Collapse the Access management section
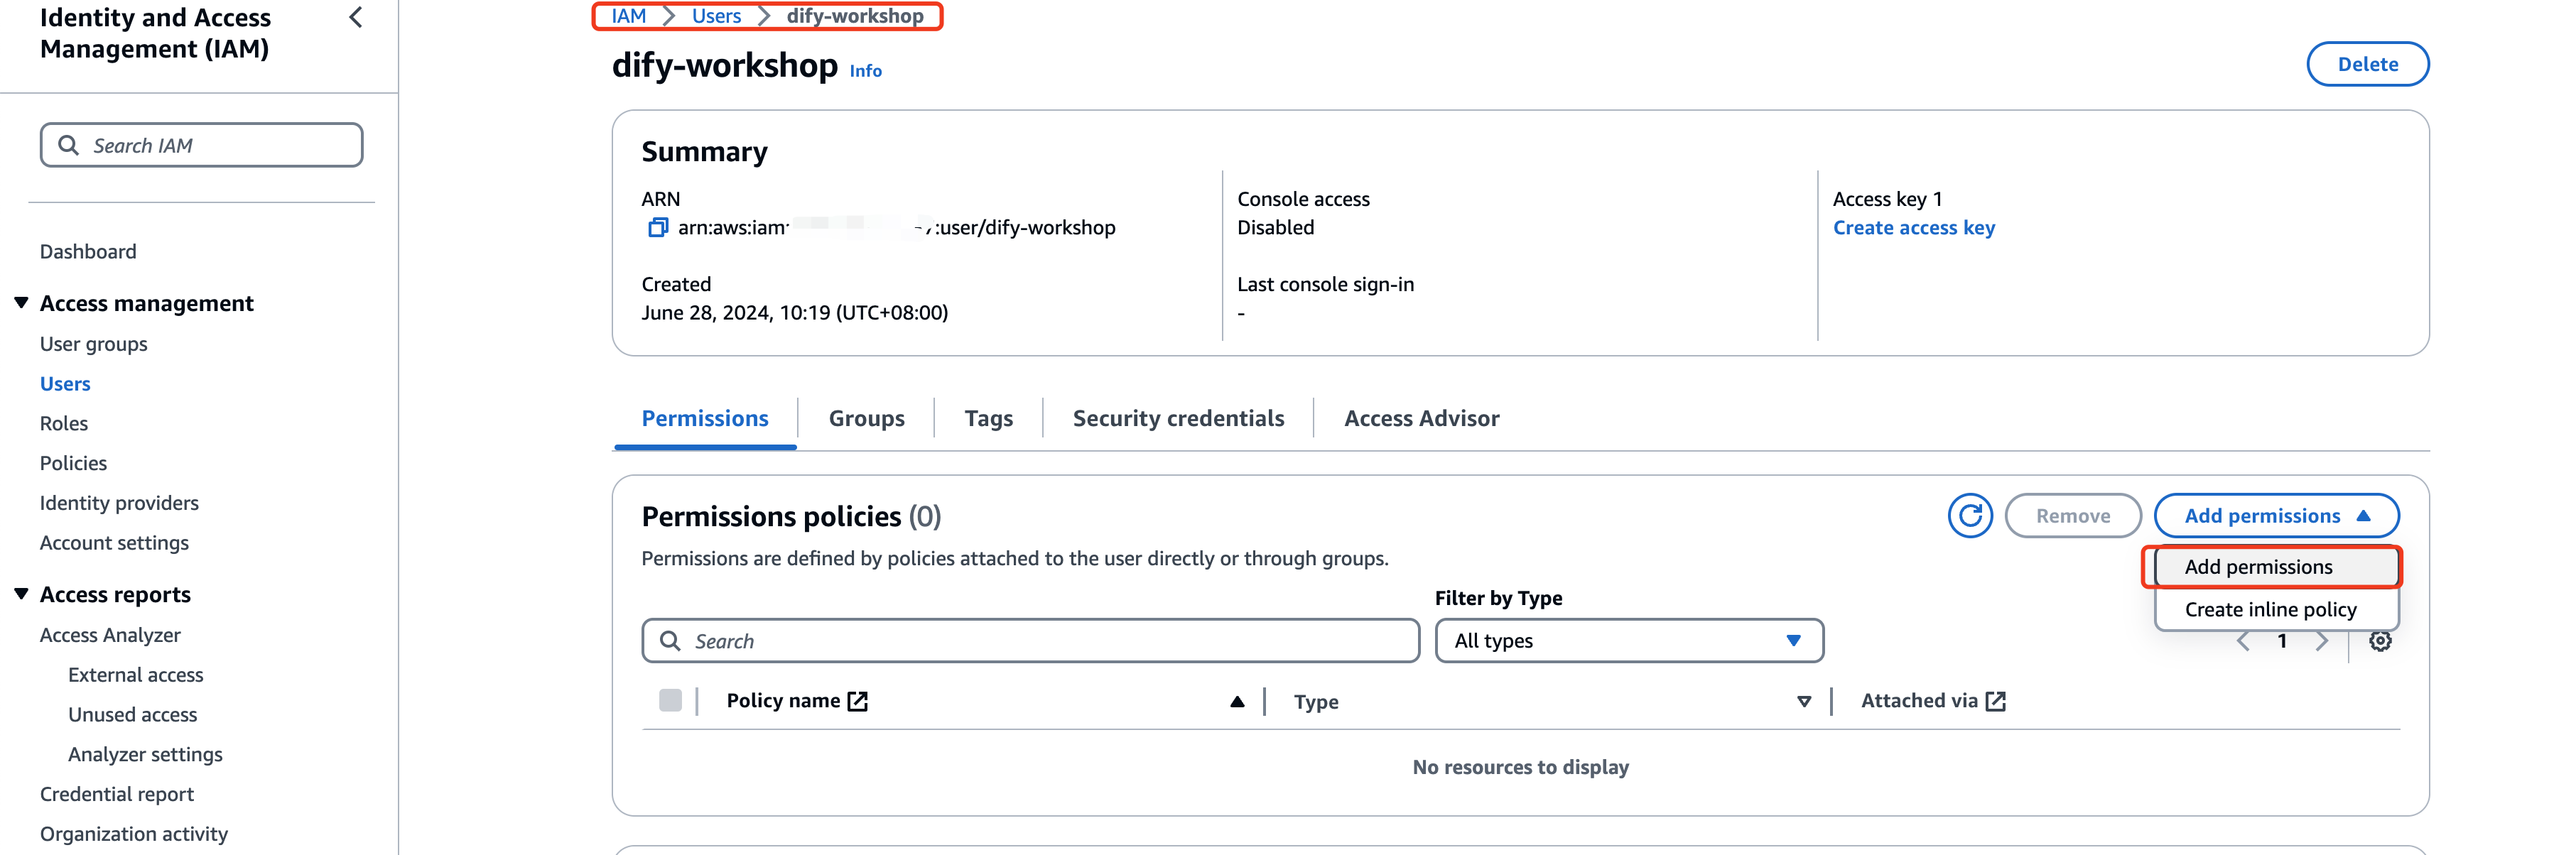The image size is (2576, 855). coord(21,303)
